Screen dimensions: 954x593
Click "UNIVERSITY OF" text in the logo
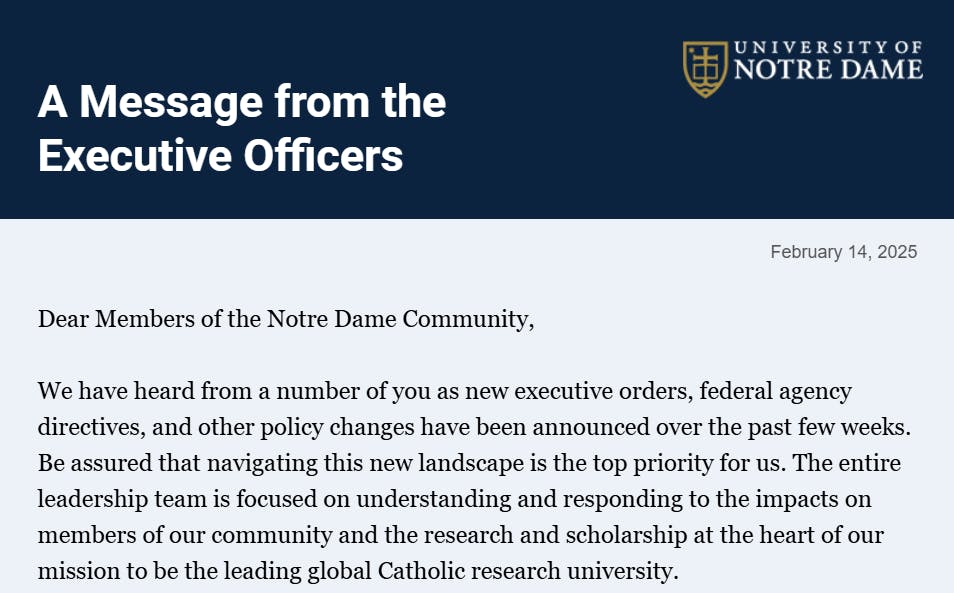(828, 48)
